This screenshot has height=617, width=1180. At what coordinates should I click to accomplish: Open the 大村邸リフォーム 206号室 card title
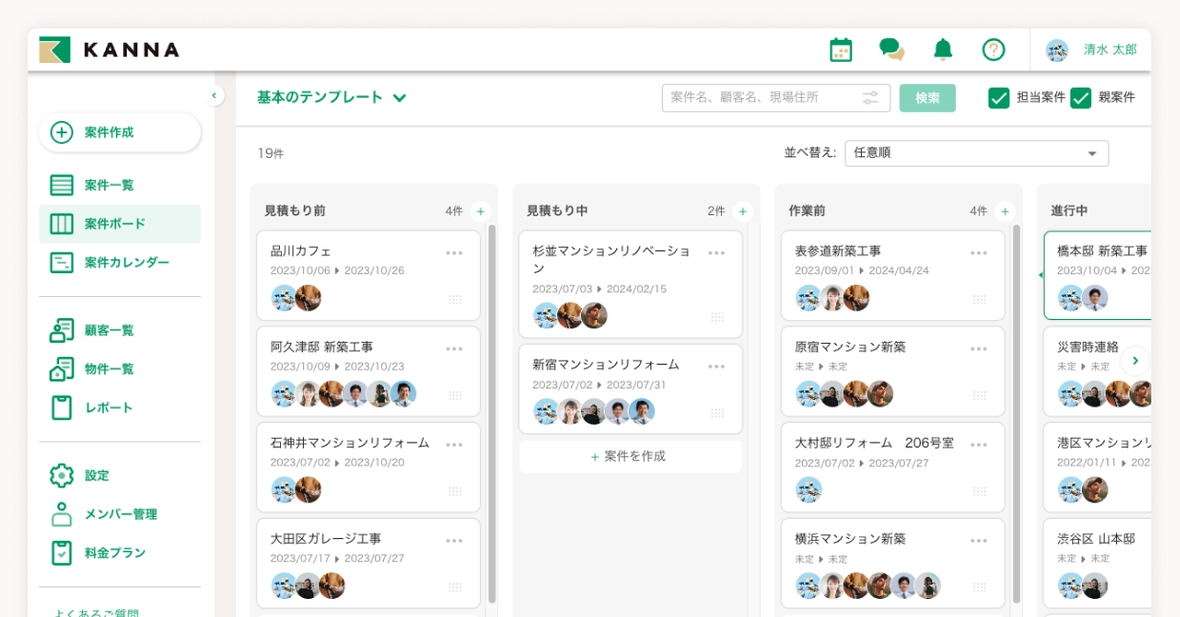click(x=874, y=443)
